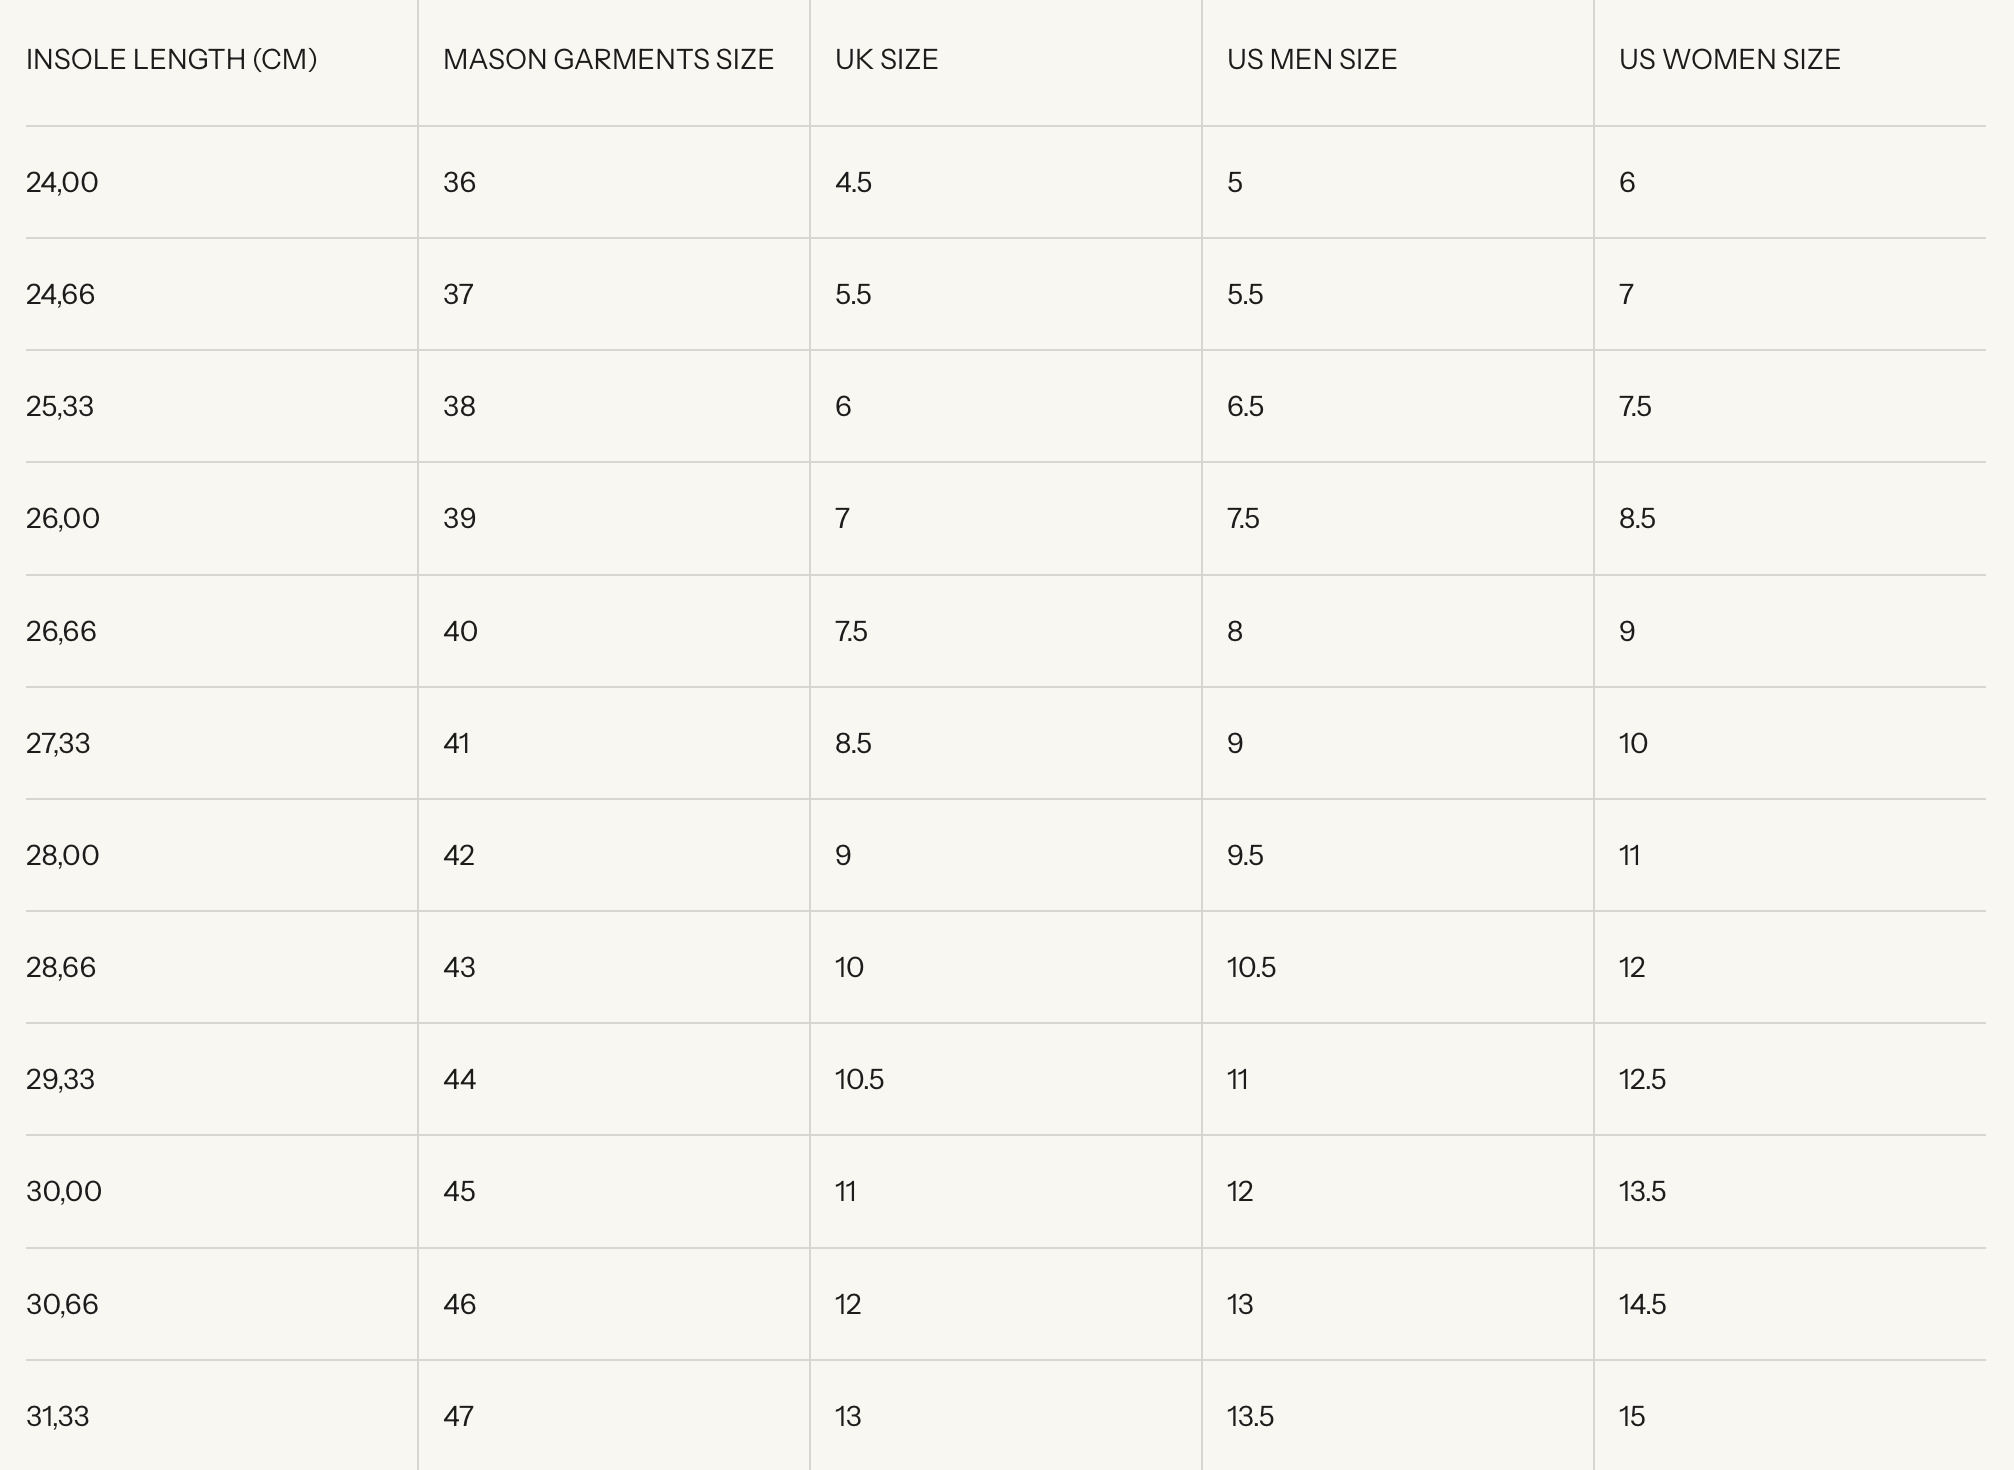
Task: Select US women size 14.5 cell
Action: 1642,1305
